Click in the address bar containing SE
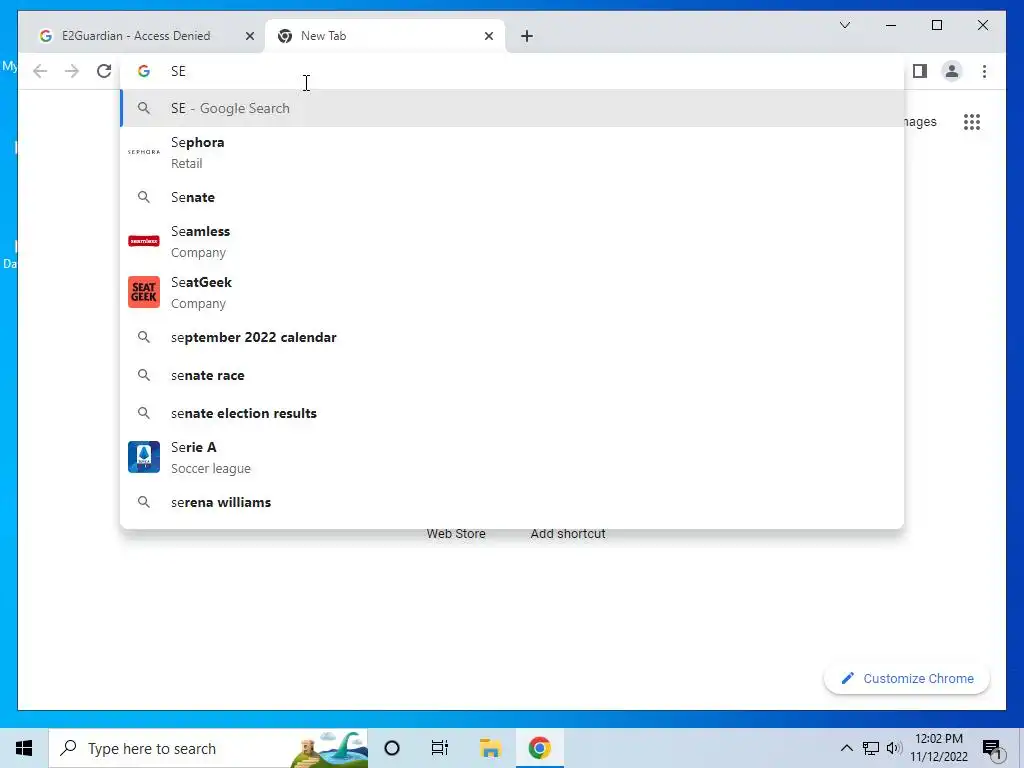The width and height of the screenshot is (1024, 768). (512, 71)
